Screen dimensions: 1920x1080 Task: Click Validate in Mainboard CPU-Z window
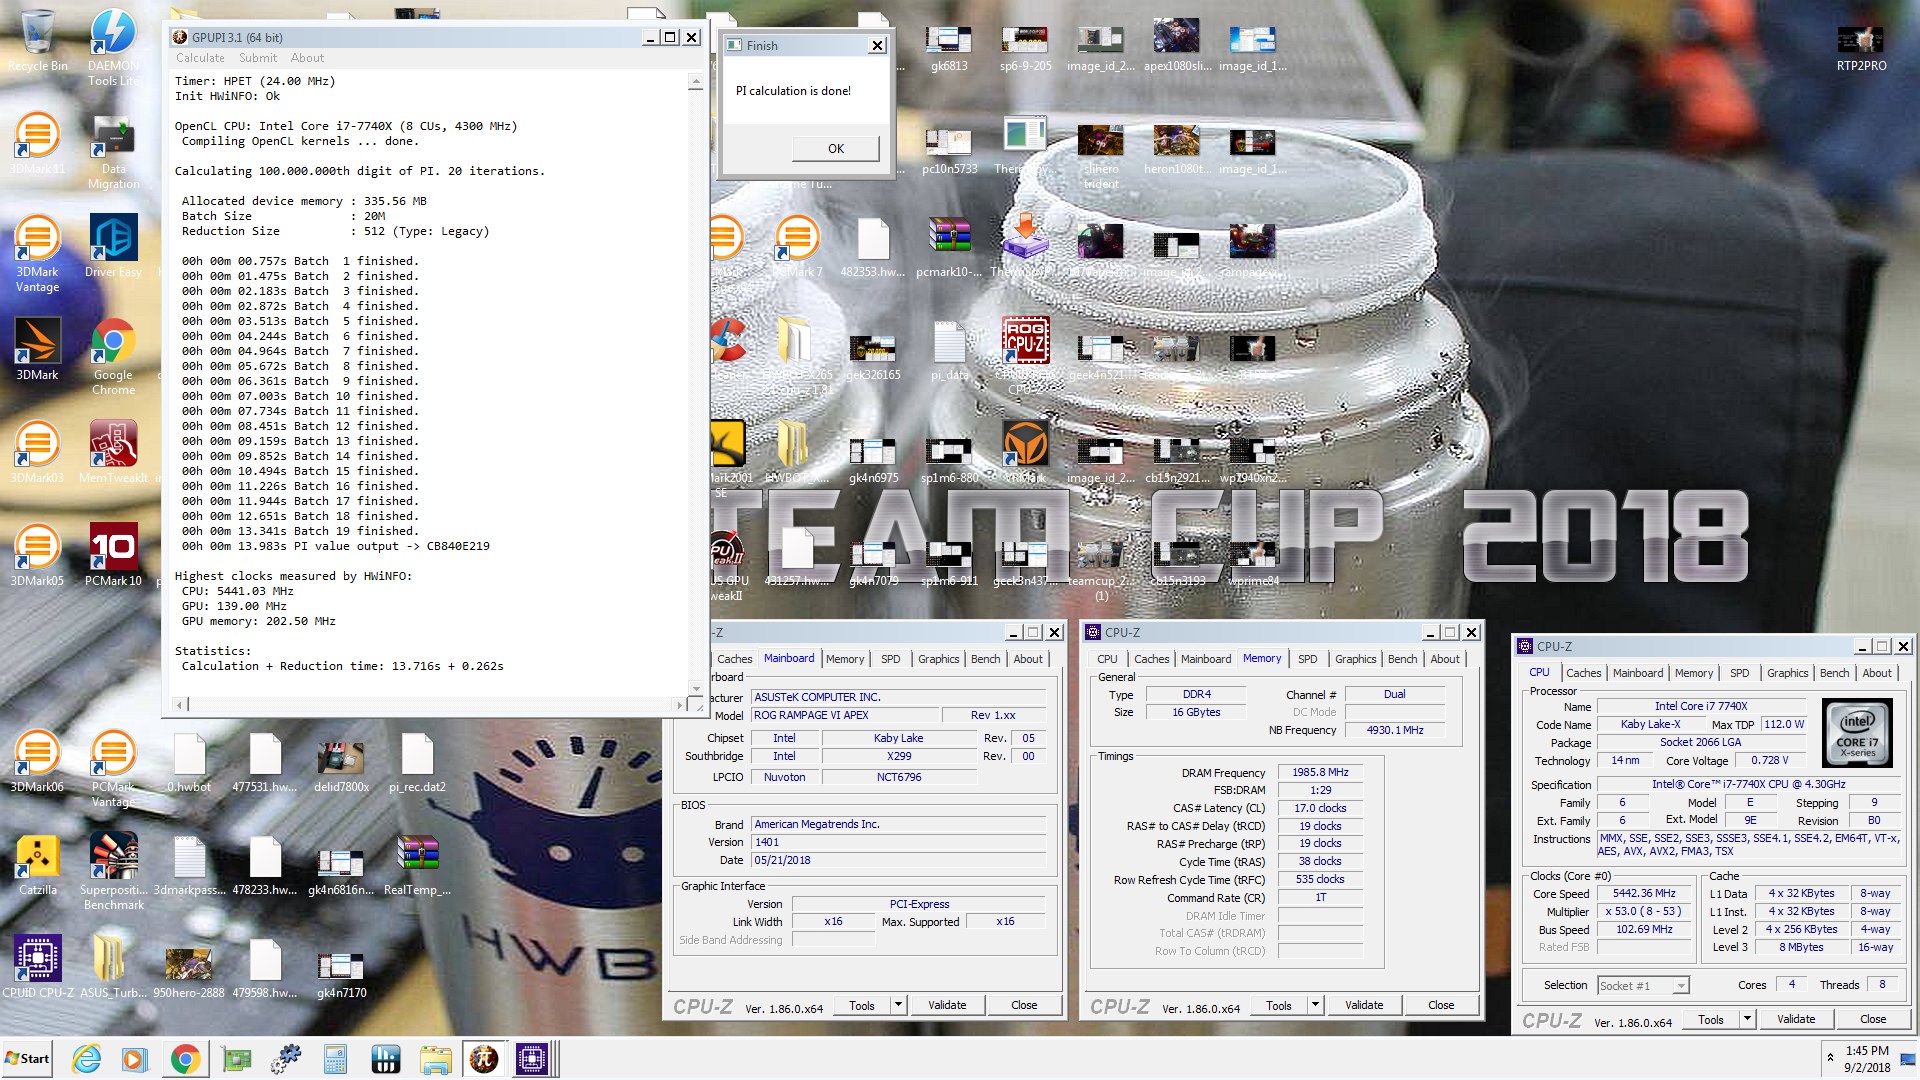click(x=946, y=1005)
